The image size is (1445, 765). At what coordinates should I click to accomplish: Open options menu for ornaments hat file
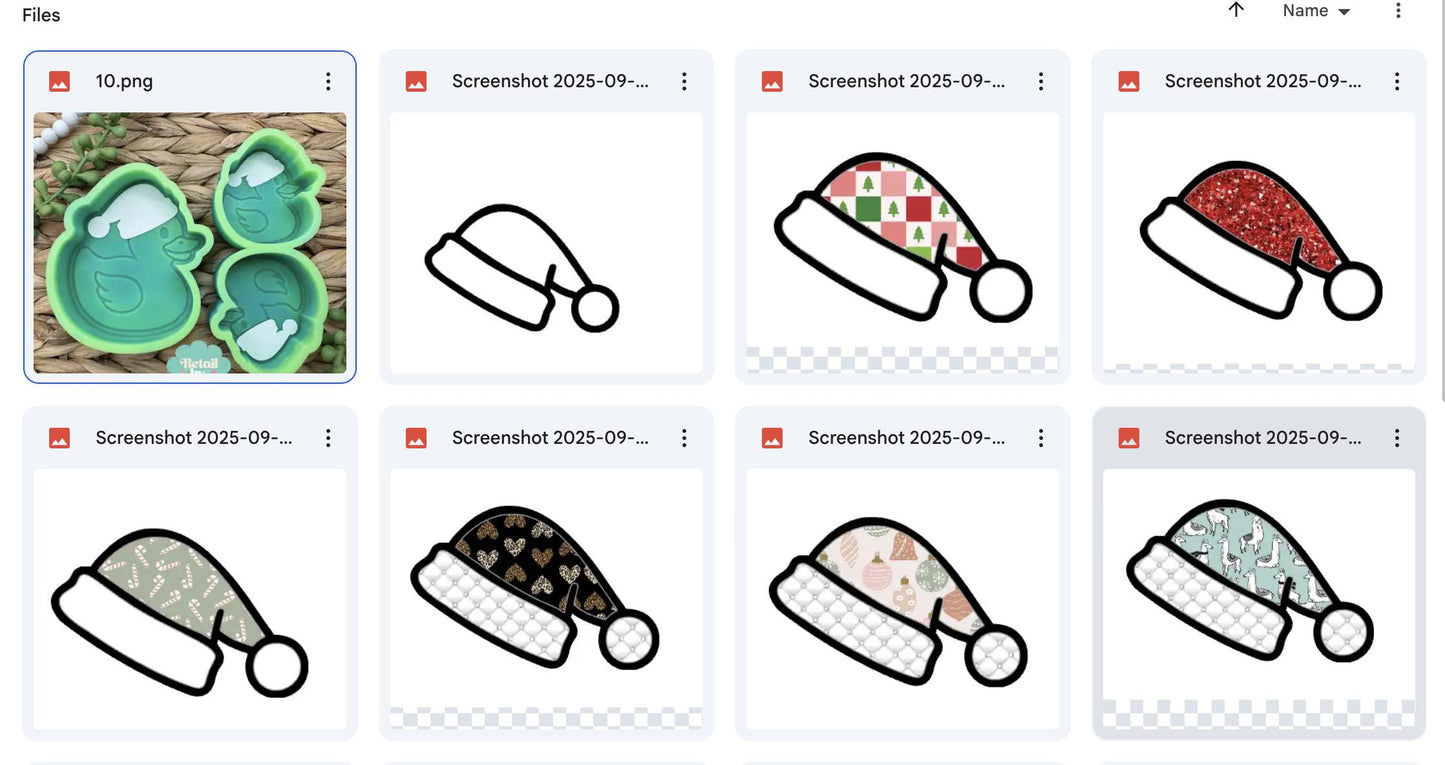tap(1041, 438)
